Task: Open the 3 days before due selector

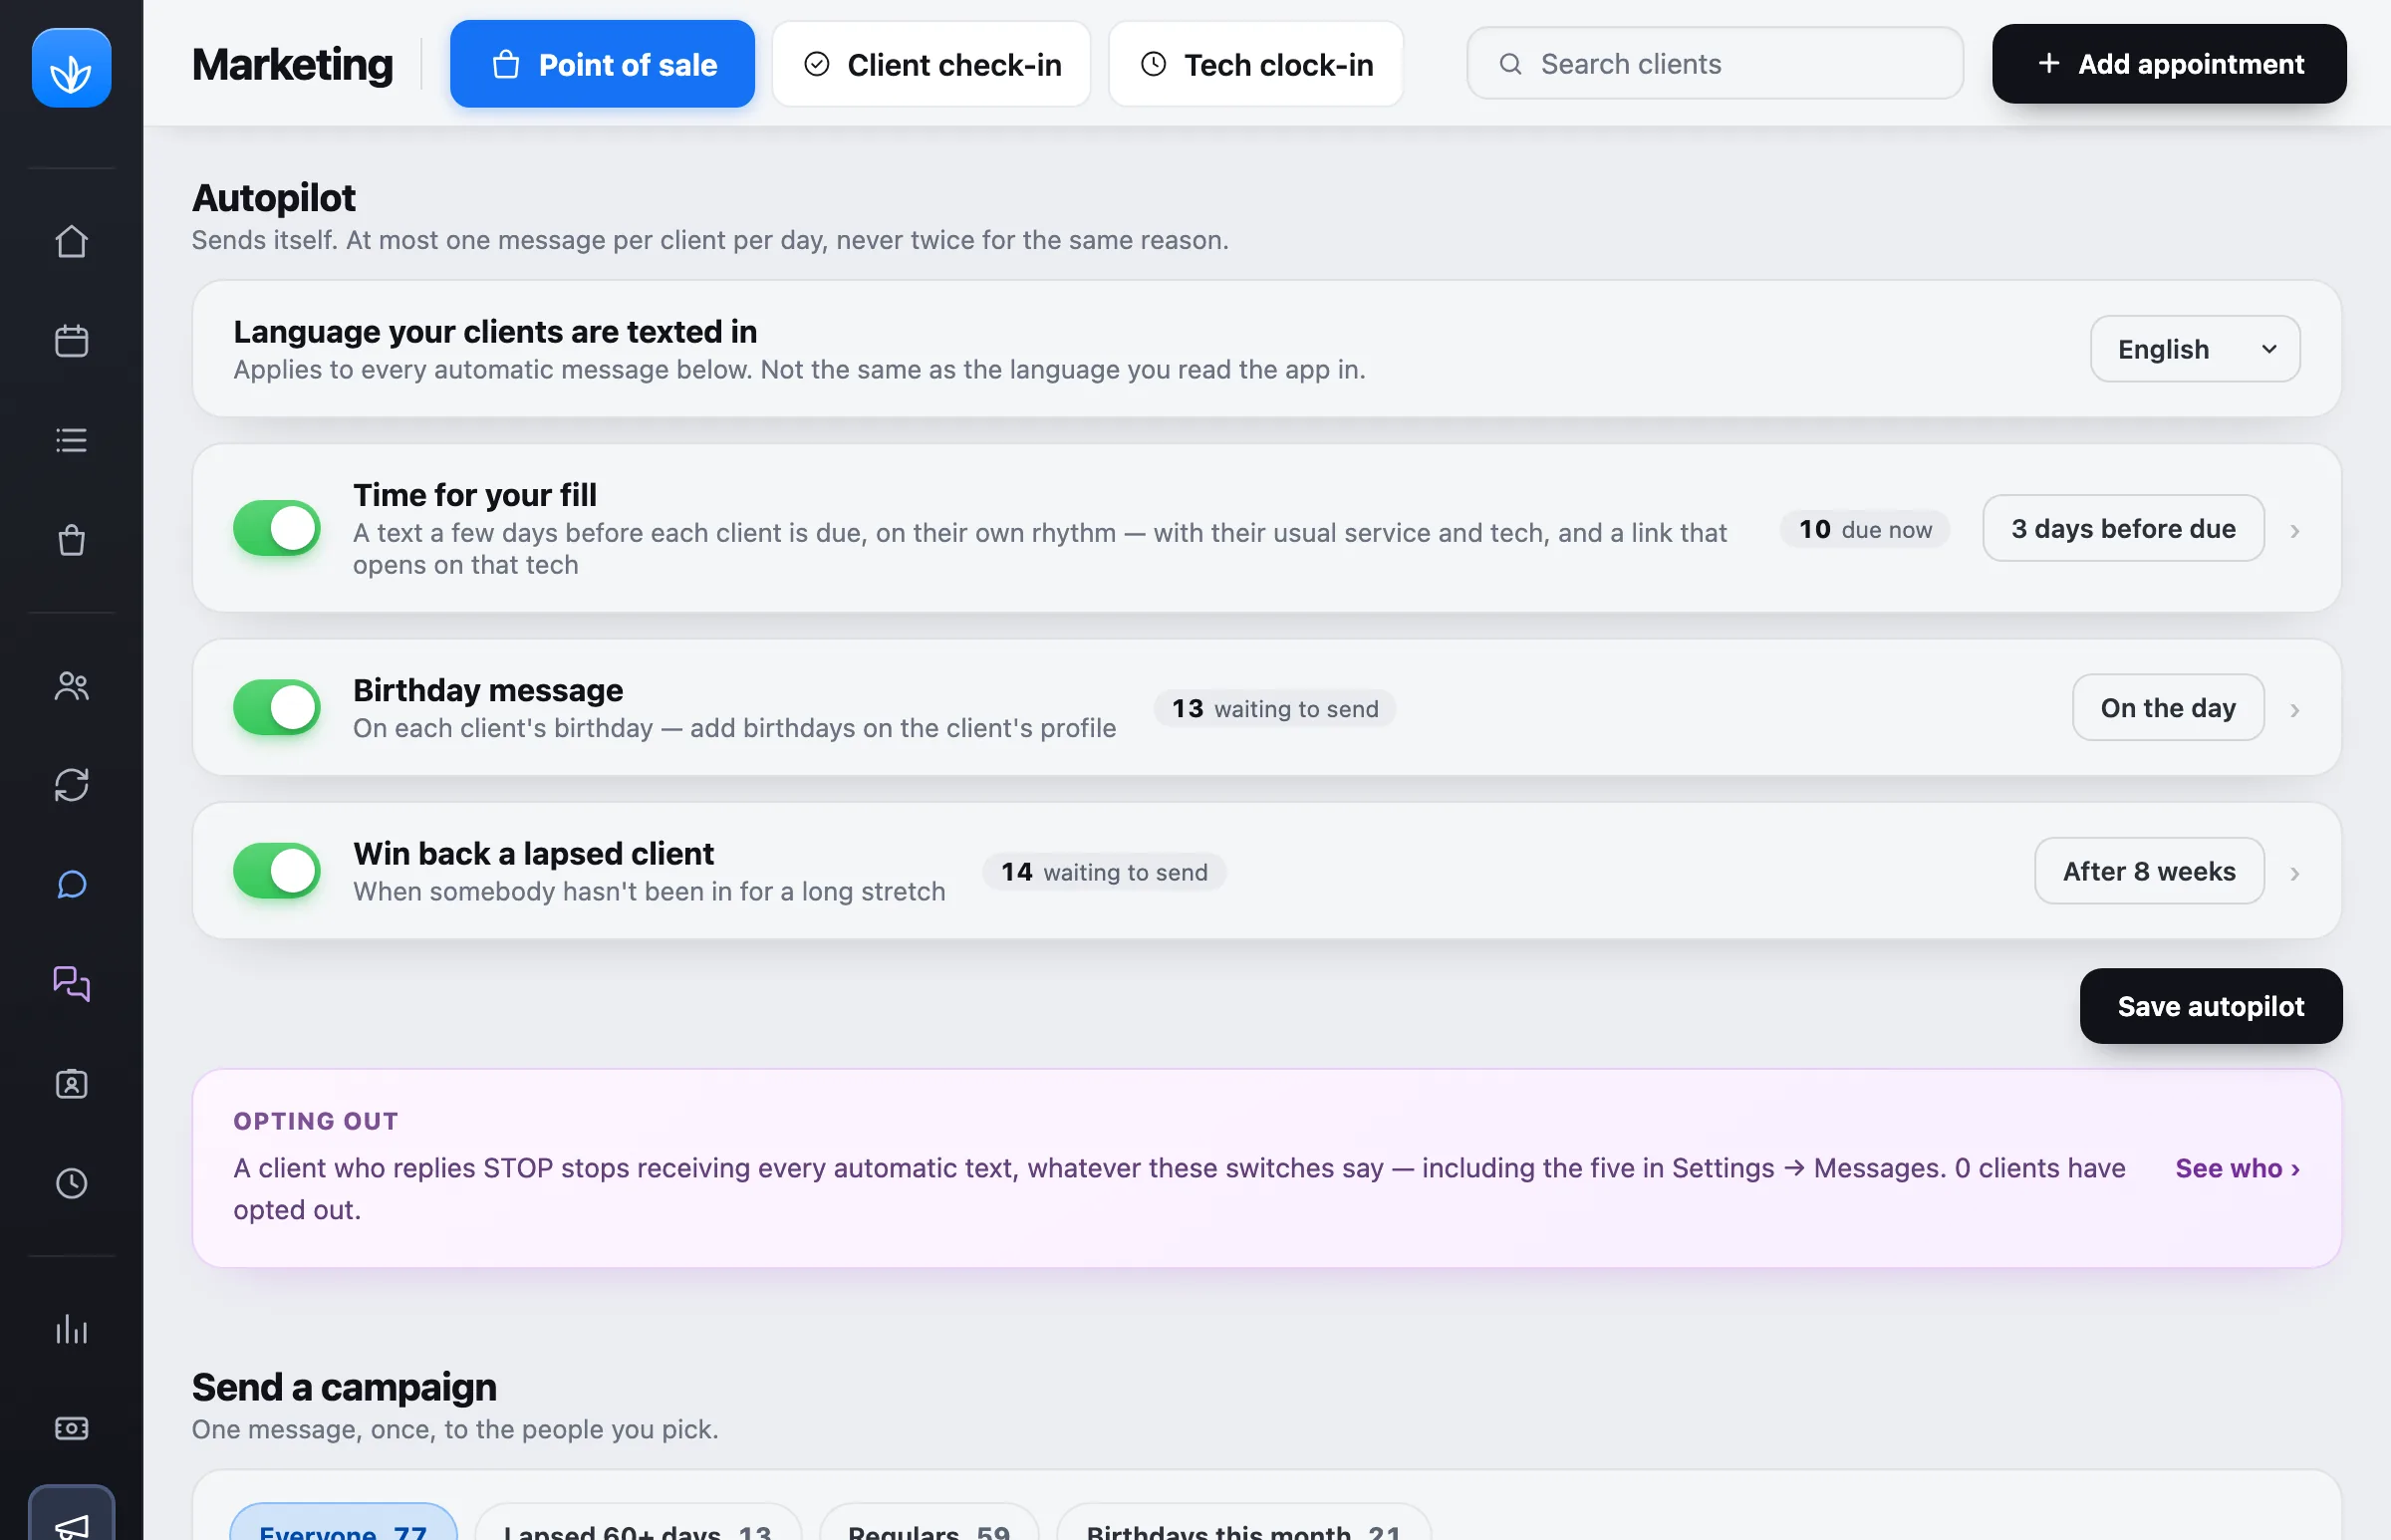Action: 2123,528
